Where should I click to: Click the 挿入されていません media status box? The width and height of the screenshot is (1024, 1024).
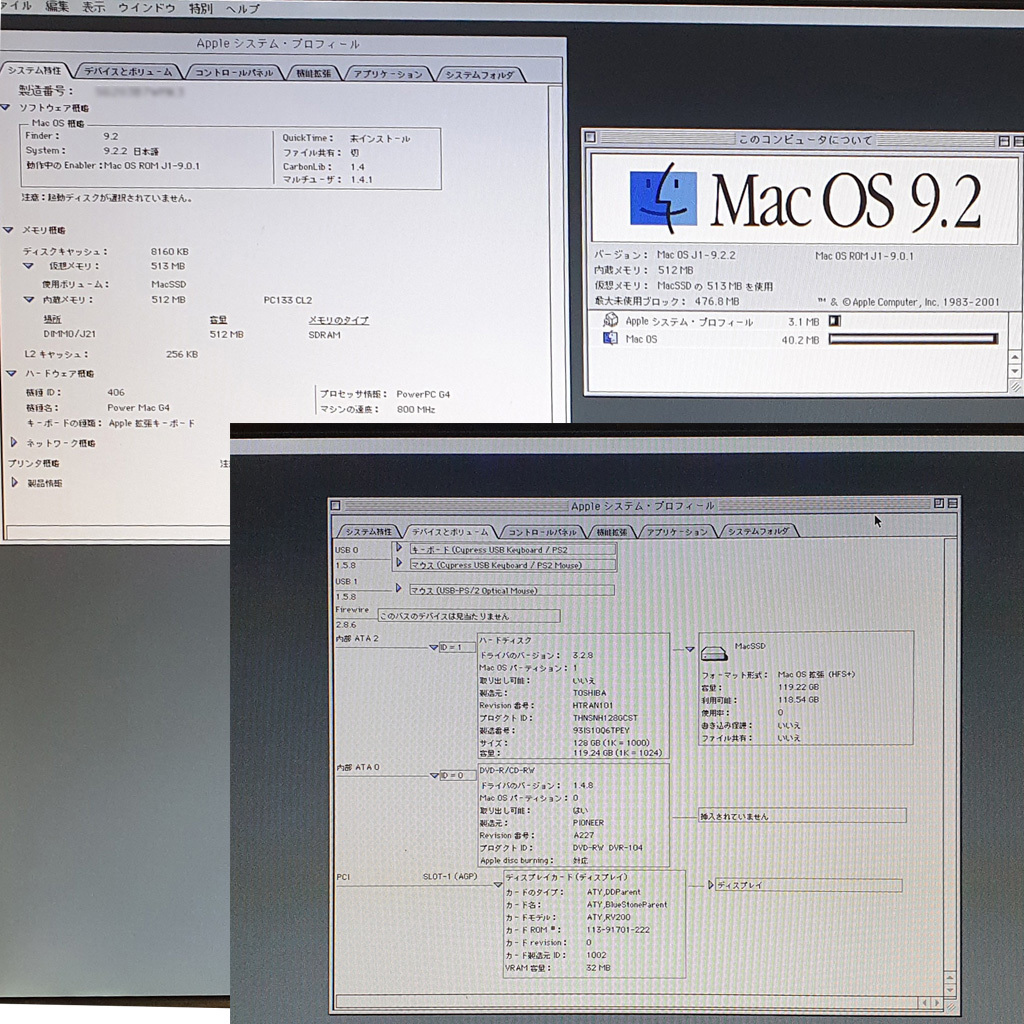coord(802,815)
